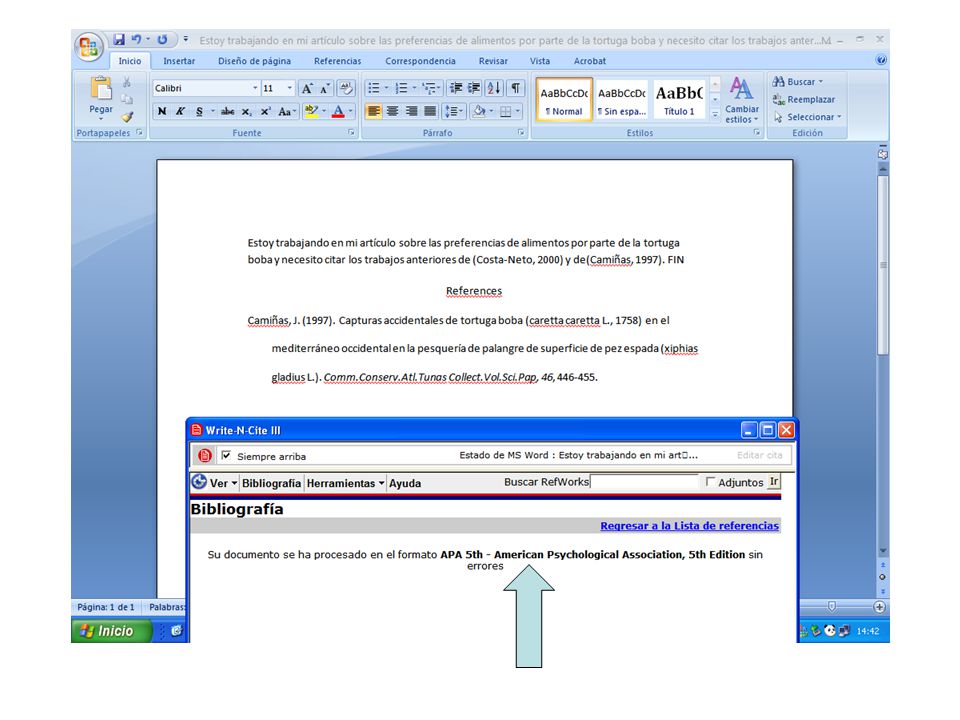Viewport: 960px width, 720px height.
Task: Increase font size with the grow font icon
Action: click(x=307, y=88)
